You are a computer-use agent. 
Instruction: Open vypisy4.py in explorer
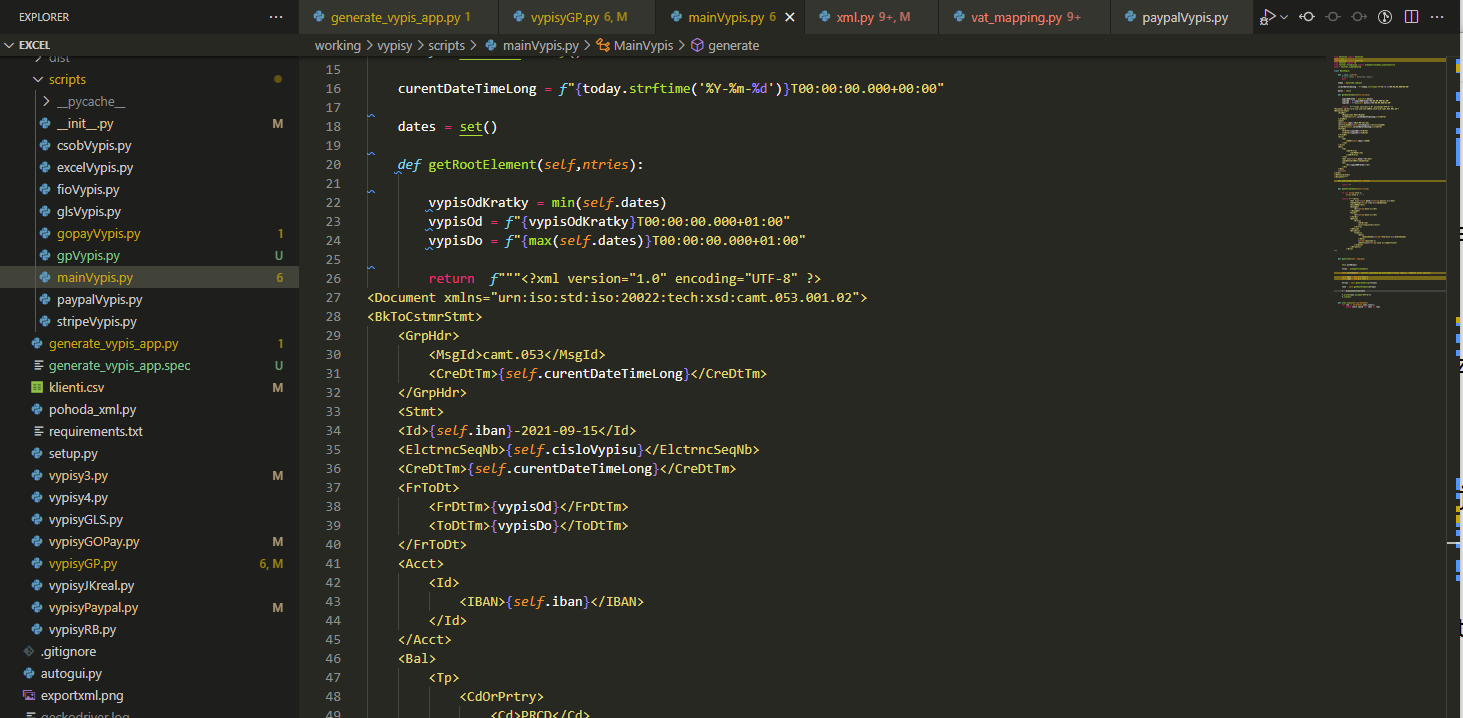149,497
